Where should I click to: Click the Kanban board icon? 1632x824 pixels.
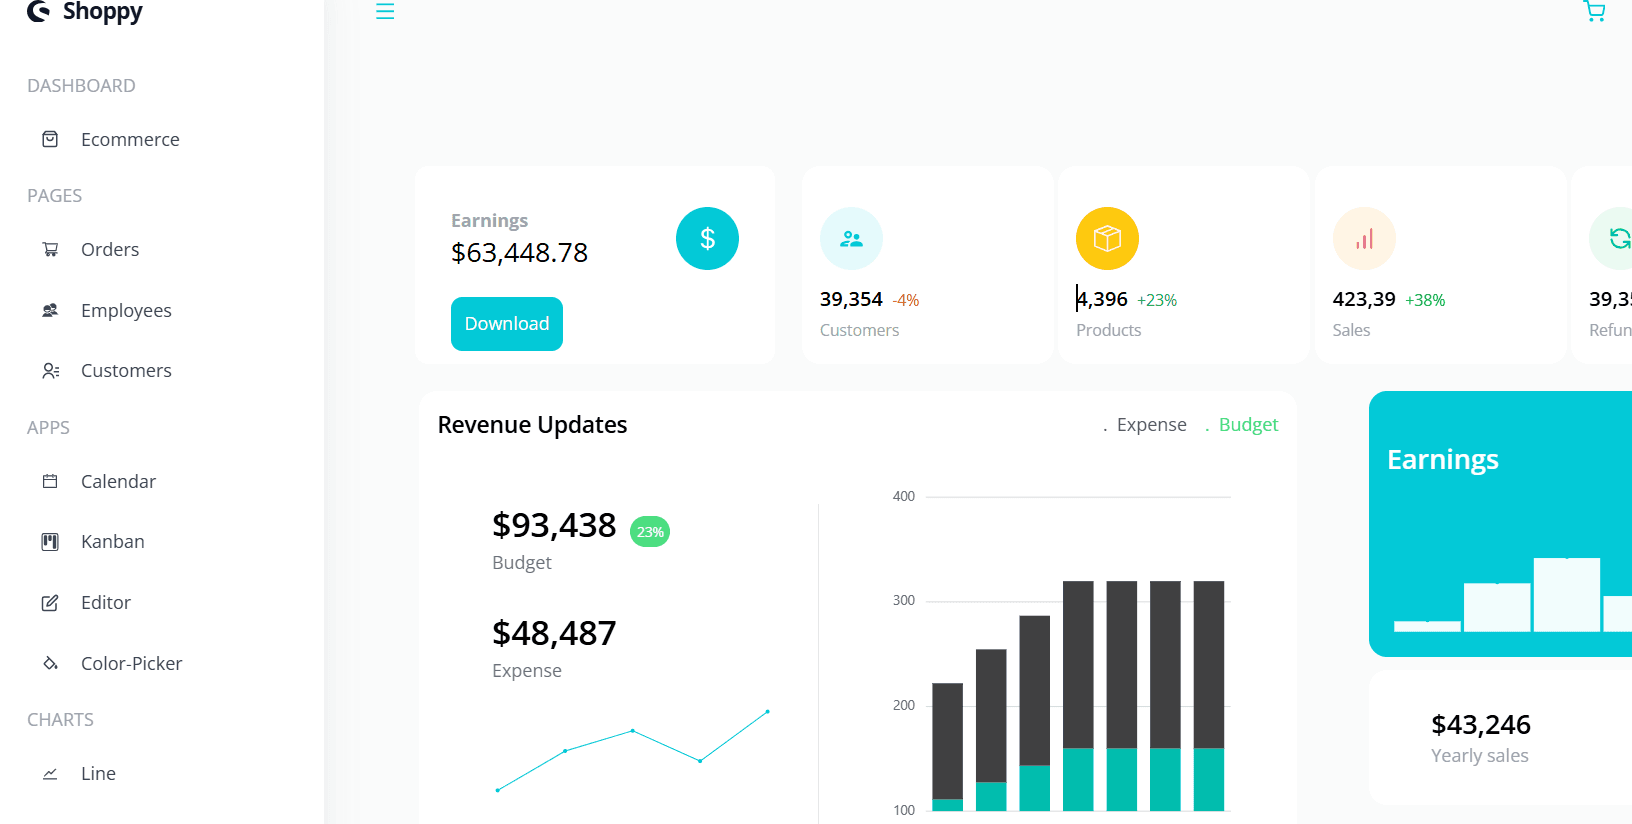(50, 542)
